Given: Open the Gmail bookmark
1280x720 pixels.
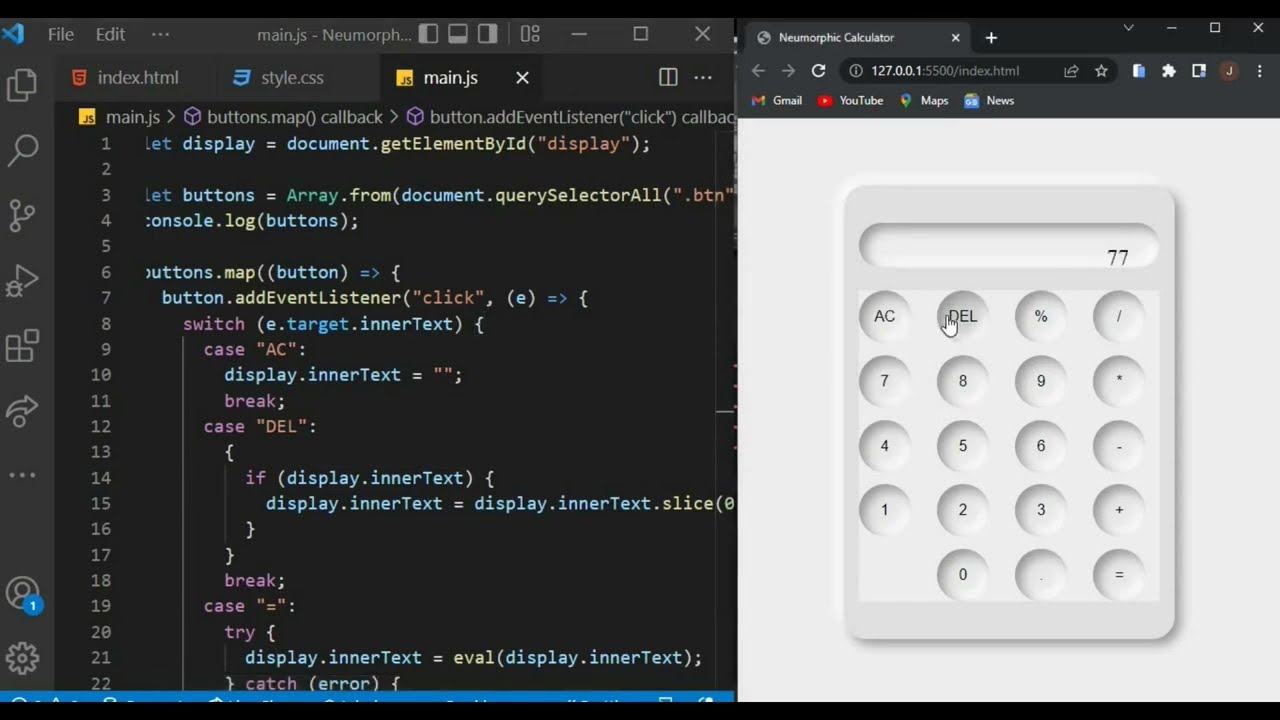Looking at the screenshot, I should point(777,100).
